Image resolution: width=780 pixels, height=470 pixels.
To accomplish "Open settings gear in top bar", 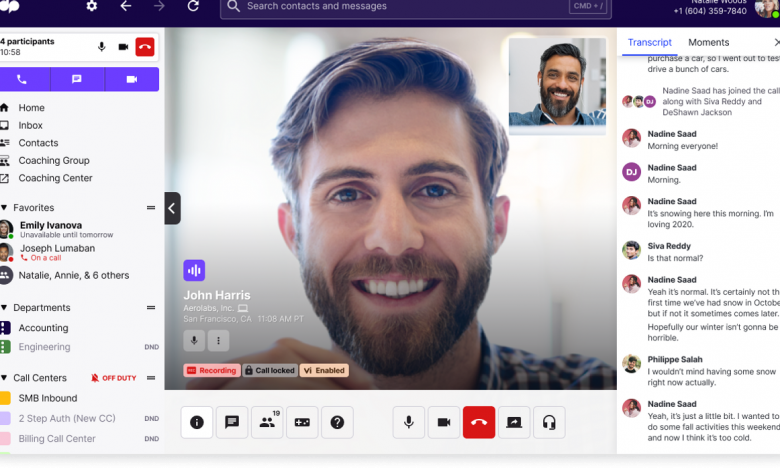I will point(92,6).
